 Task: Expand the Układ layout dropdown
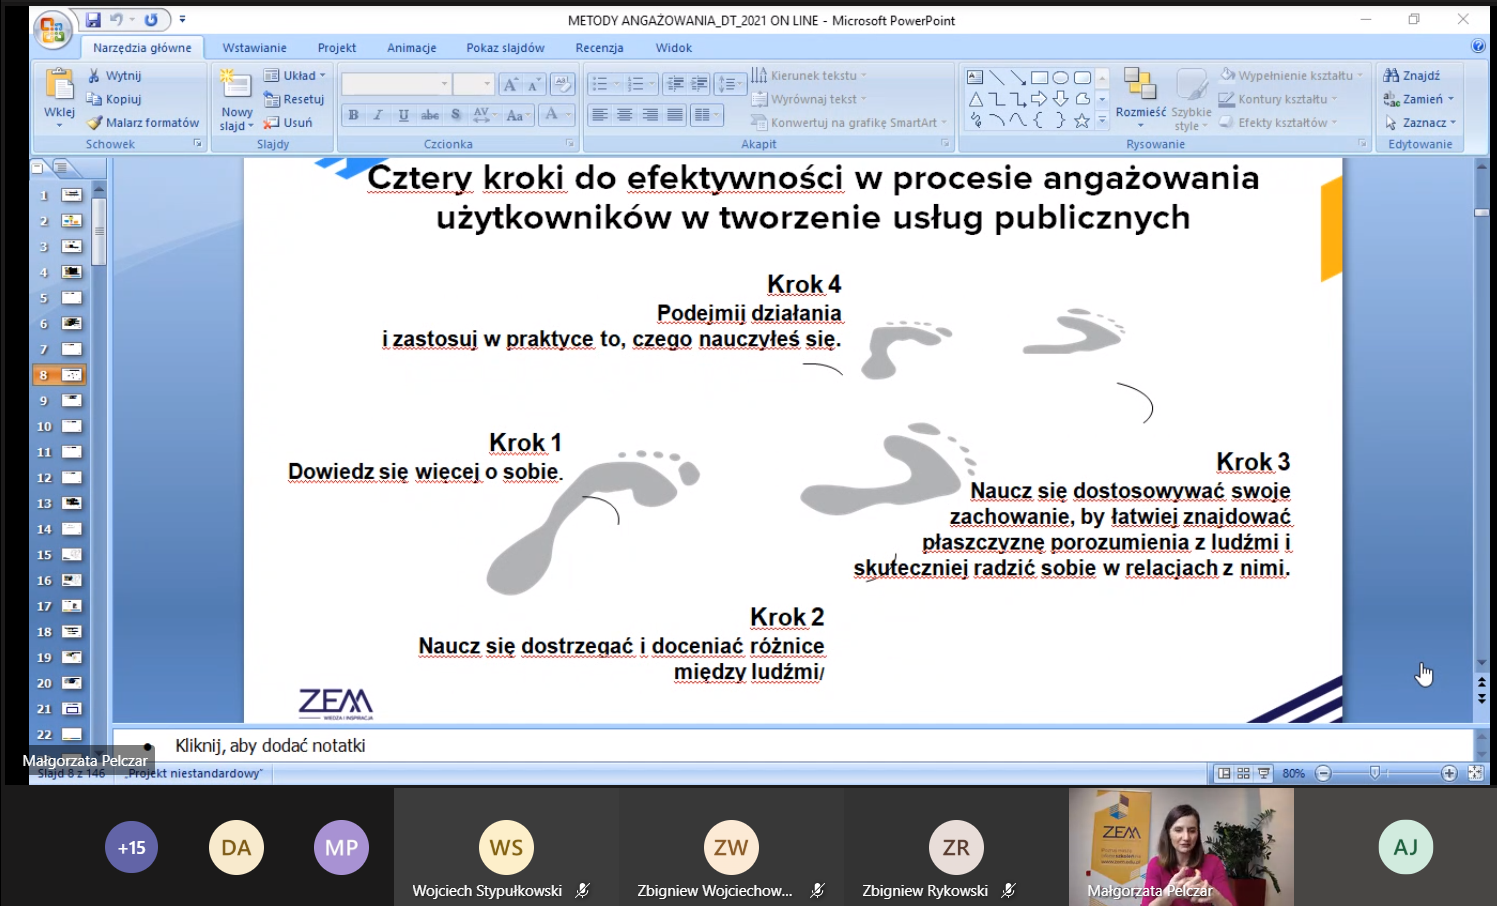[x=295, y=75]
